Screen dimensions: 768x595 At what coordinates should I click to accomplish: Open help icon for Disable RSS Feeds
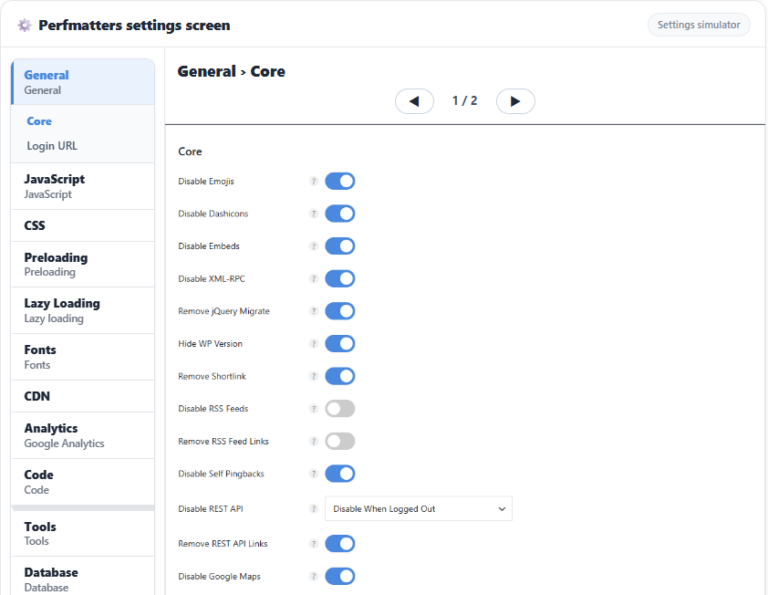pos(314,408)
